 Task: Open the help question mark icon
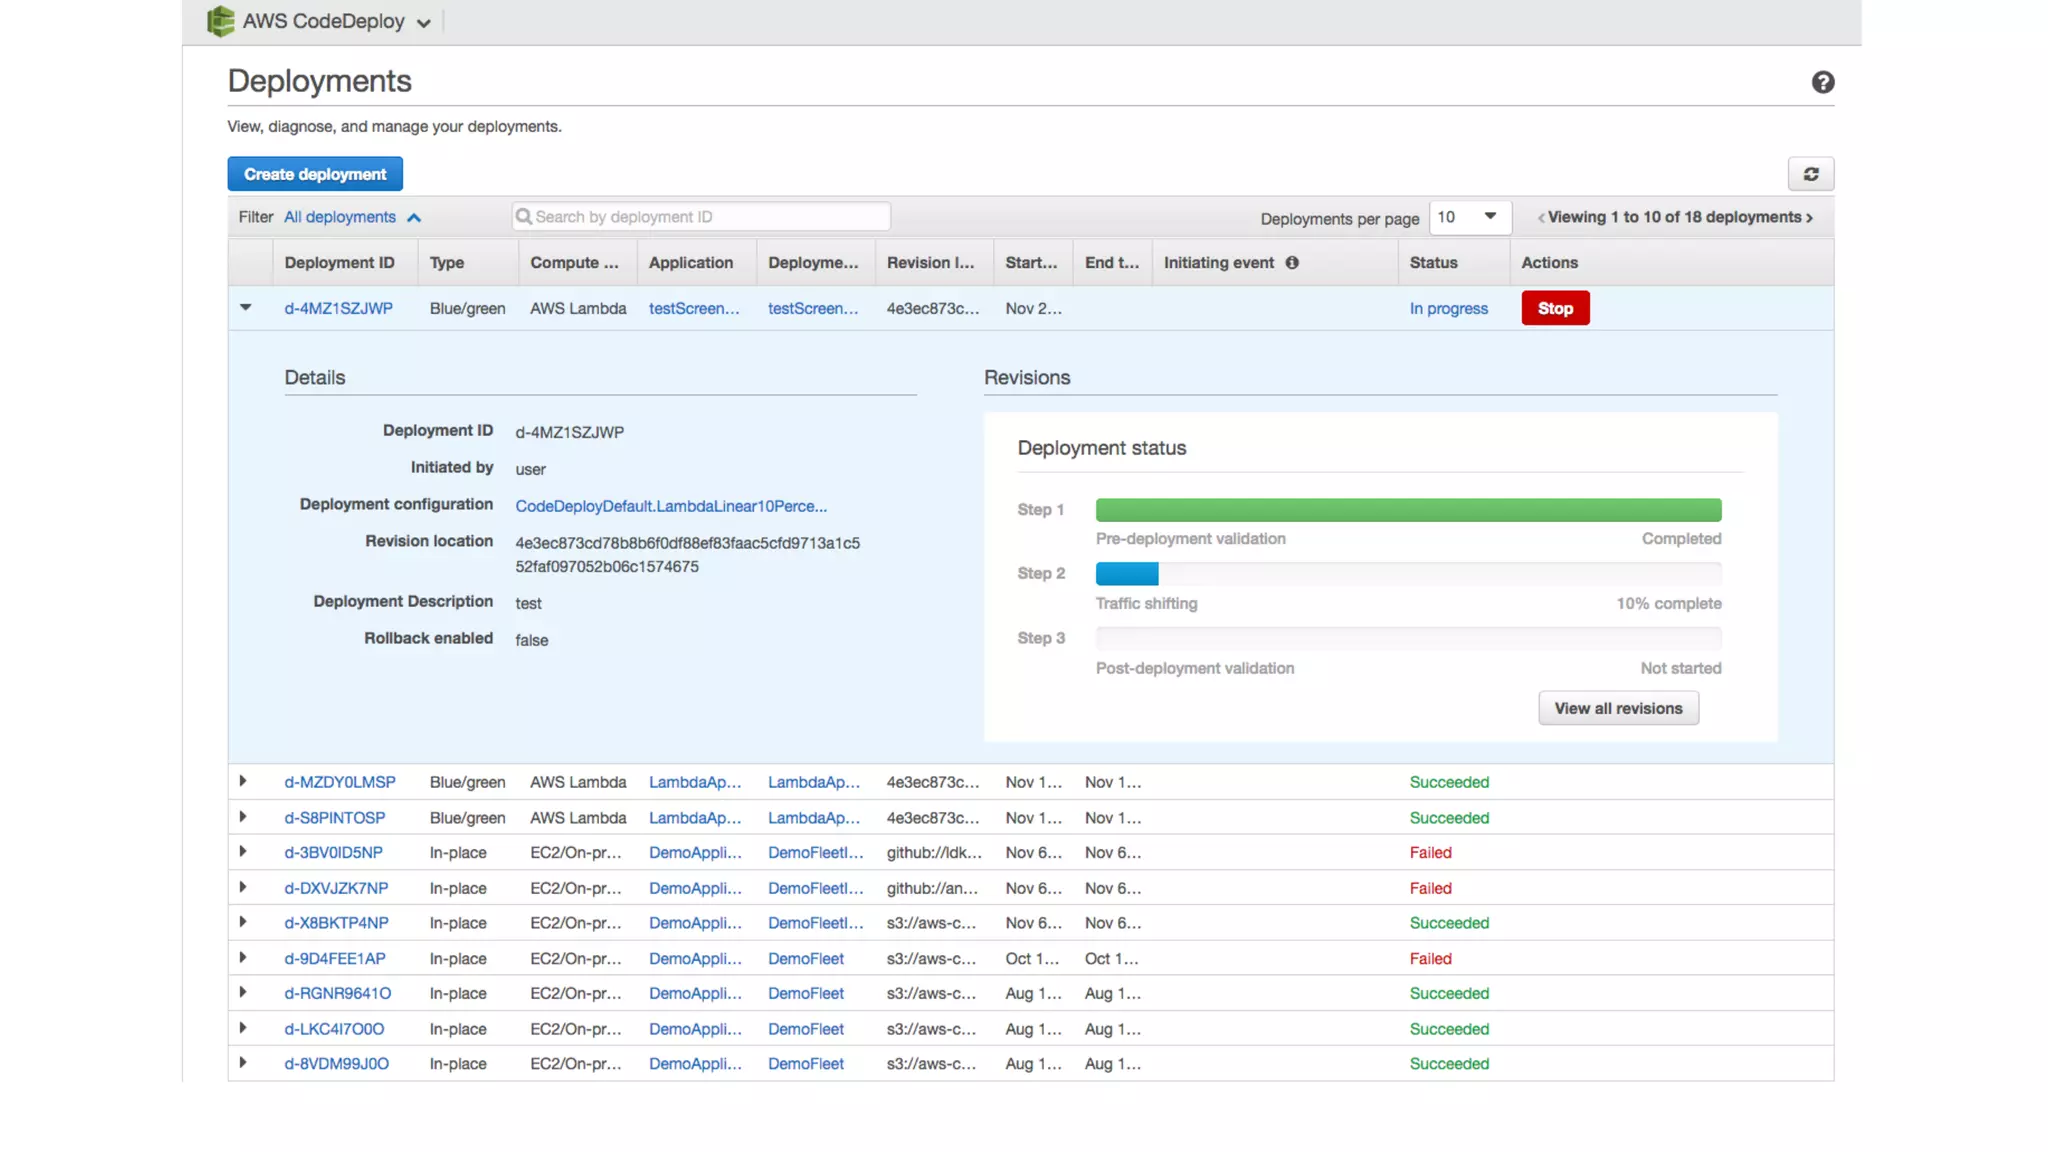click(x=1822, y=83)
